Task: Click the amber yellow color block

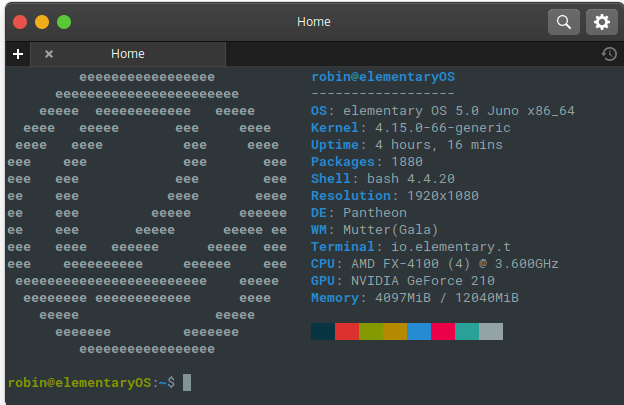Action: [x=395, y=331]
